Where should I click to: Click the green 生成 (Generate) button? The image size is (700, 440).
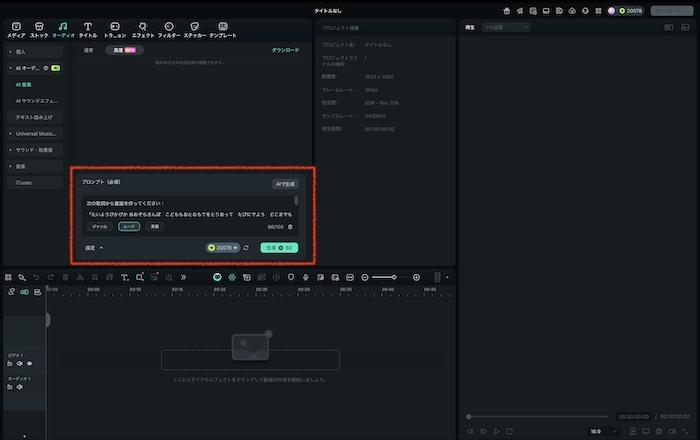(278, 247)
